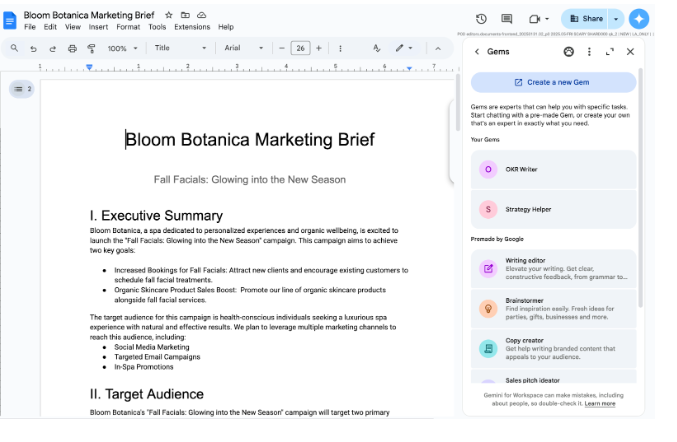Select the paint format tool
This screenshot has width=677, height=442.
(93, 48)
